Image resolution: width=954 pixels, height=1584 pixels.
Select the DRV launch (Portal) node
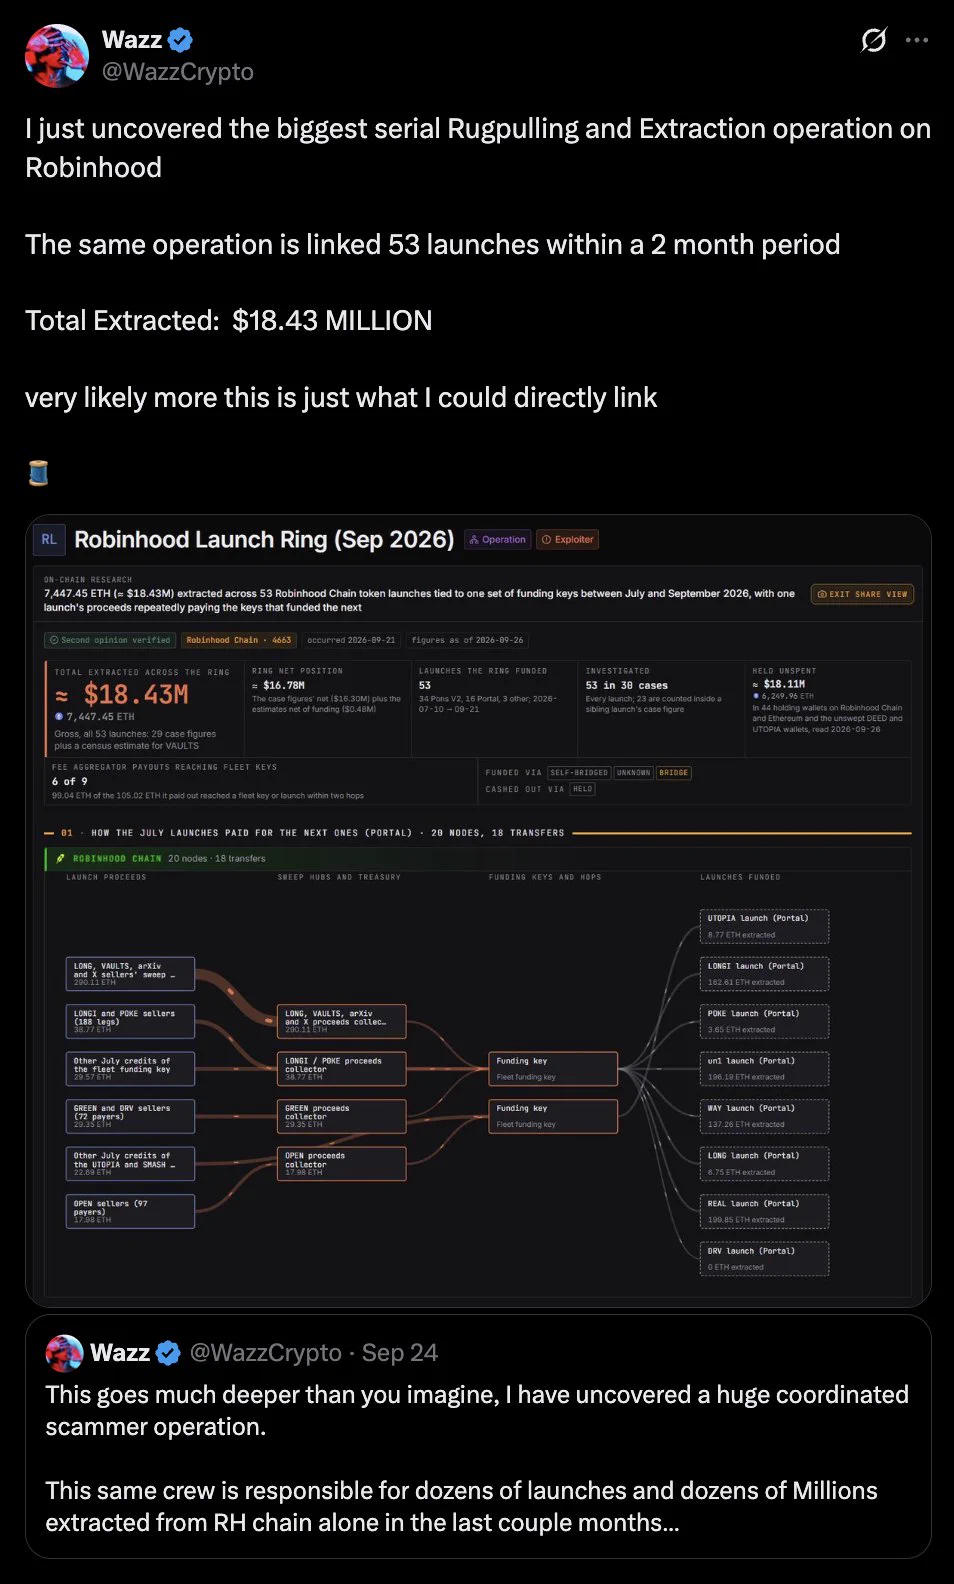(765, 1258)
